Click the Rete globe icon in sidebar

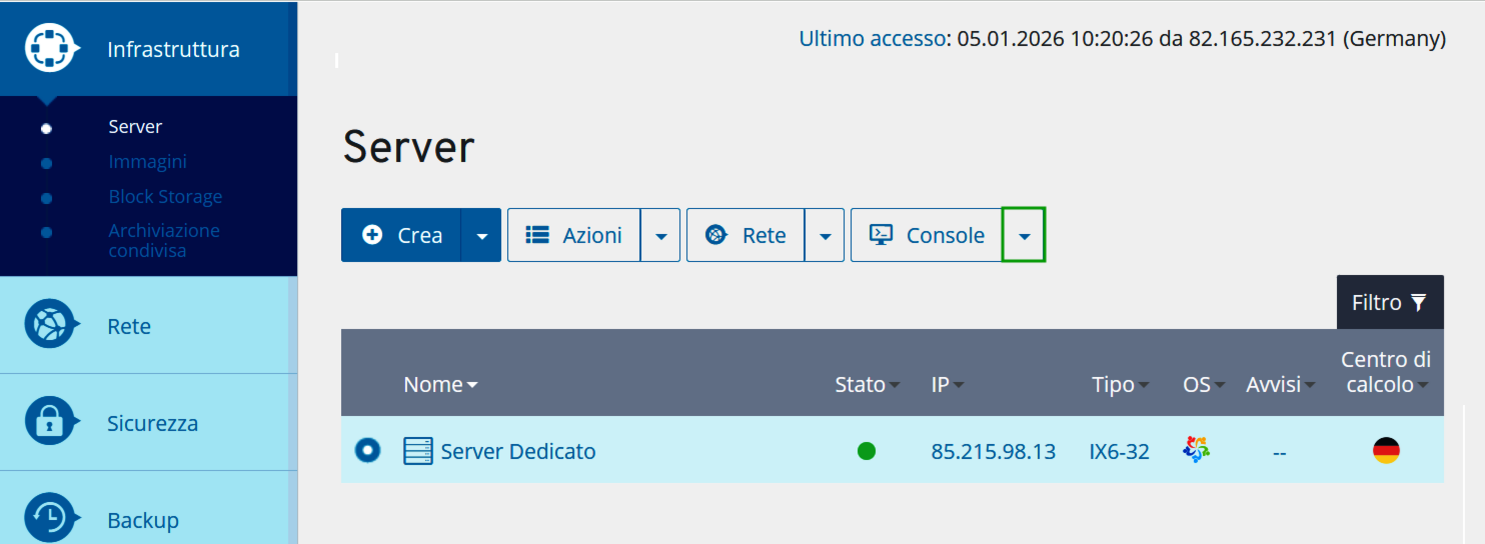50,324
